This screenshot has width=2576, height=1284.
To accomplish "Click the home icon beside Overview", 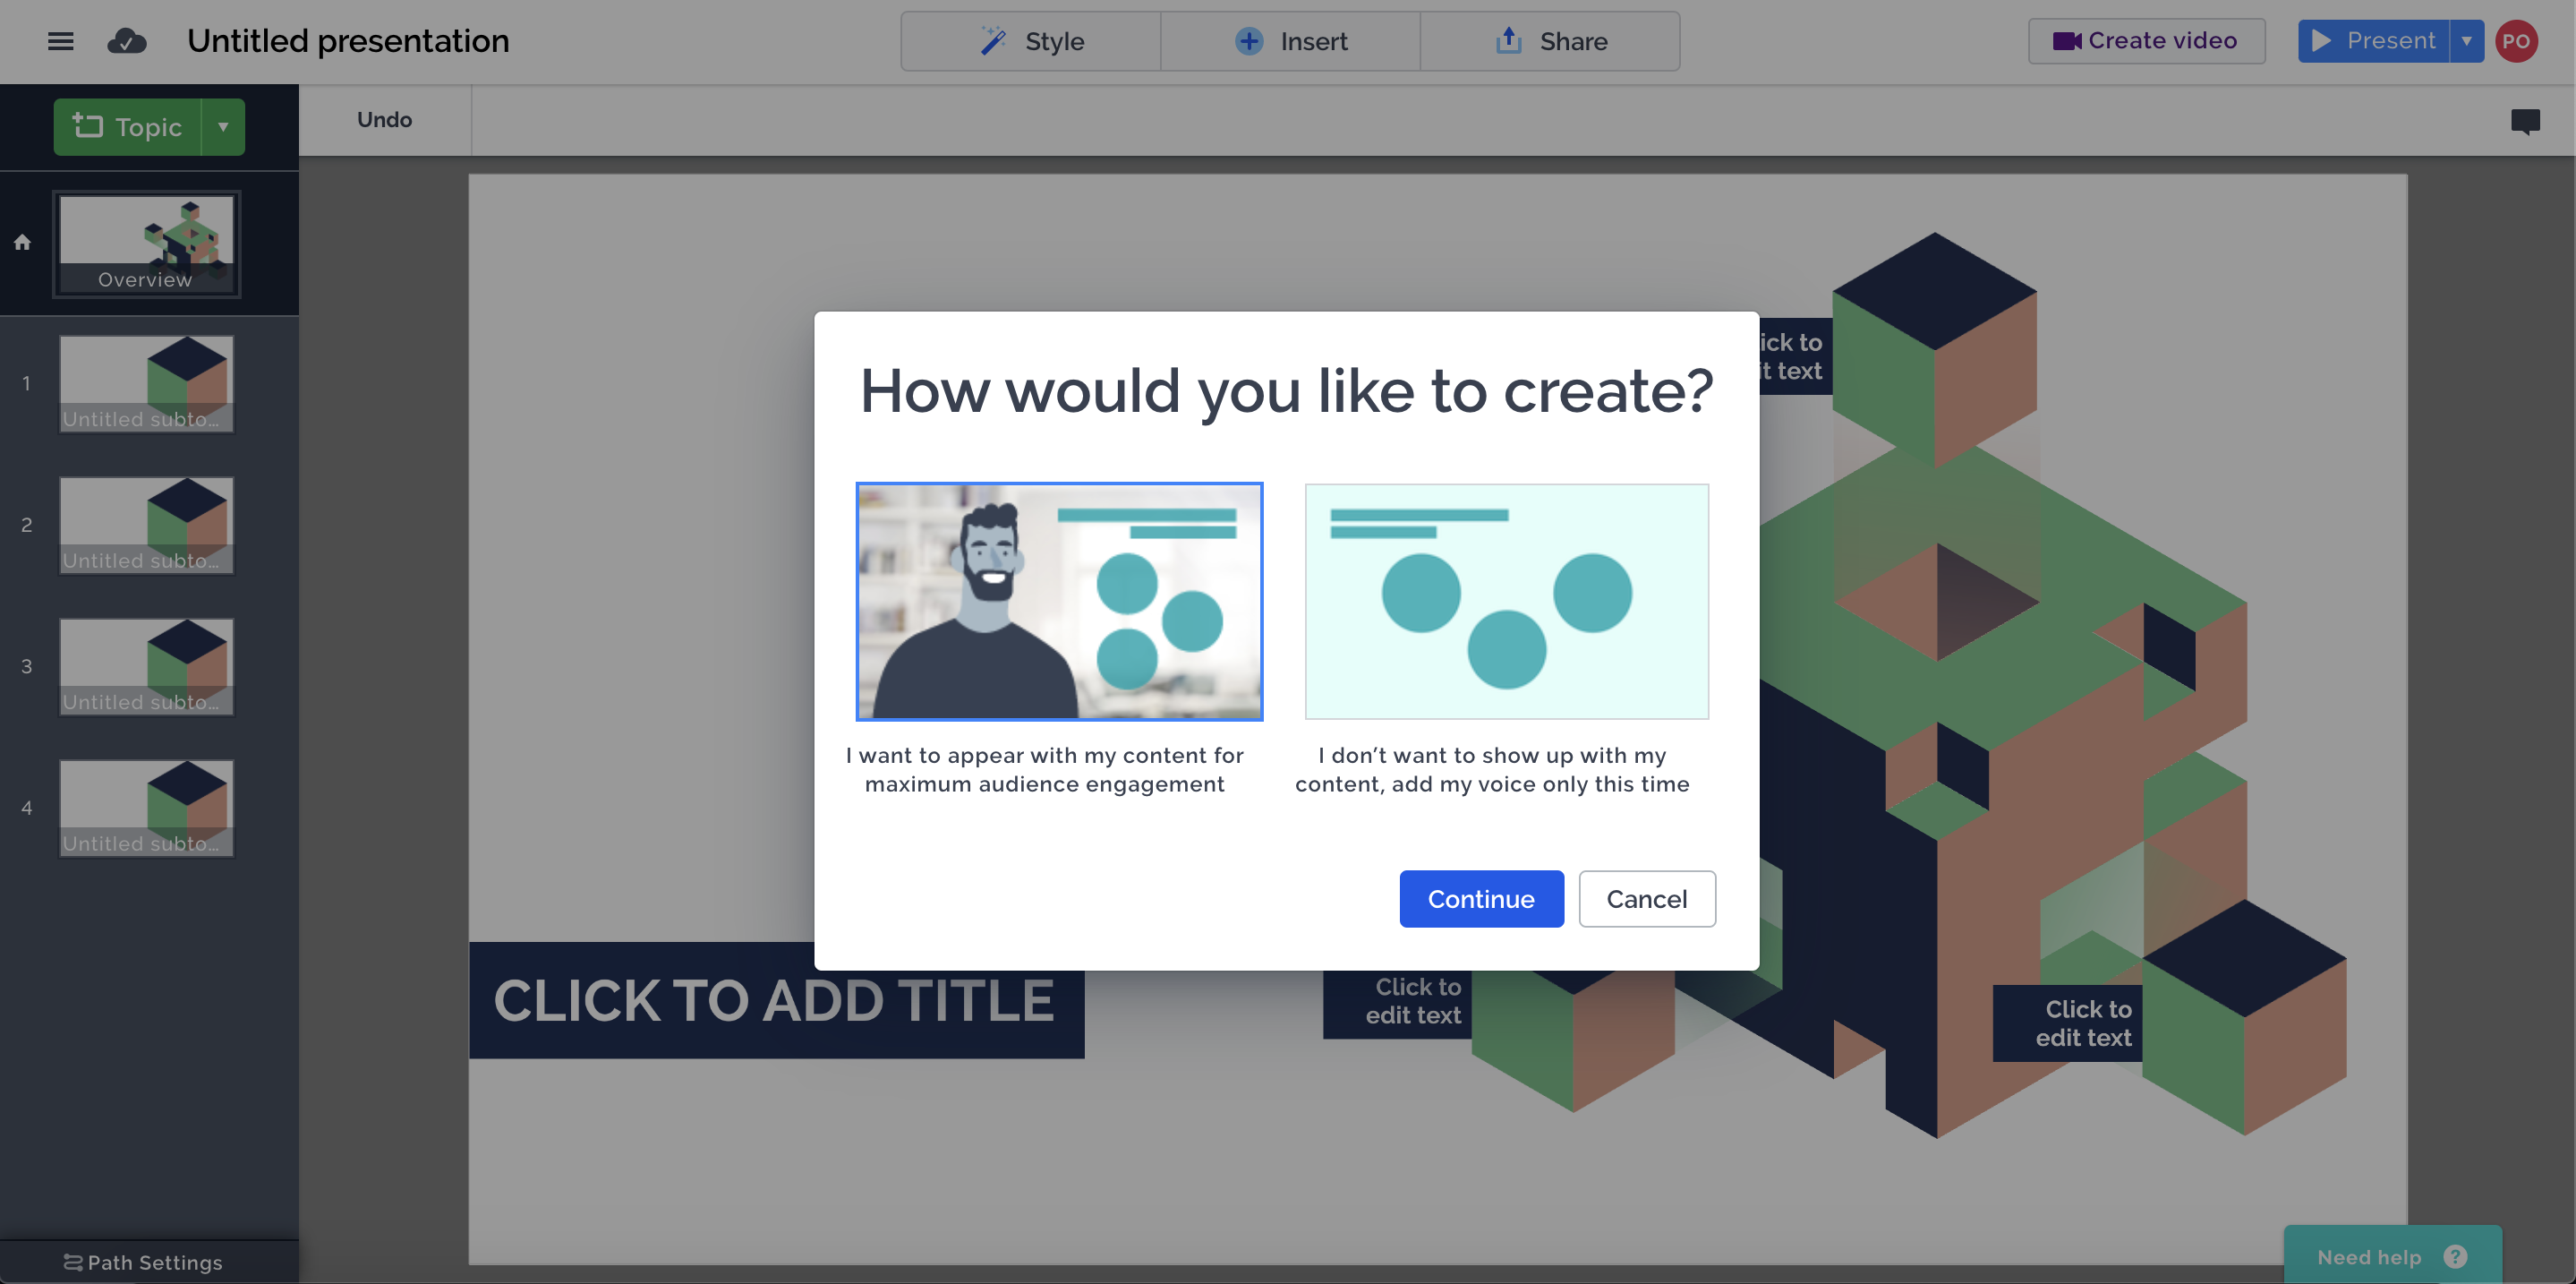I will pos(22,242).
